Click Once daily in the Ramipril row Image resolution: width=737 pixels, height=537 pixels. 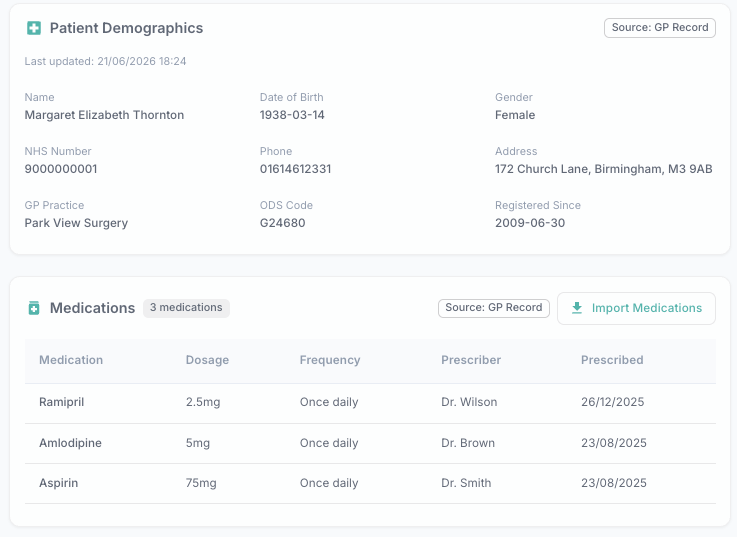click(329, 402)
